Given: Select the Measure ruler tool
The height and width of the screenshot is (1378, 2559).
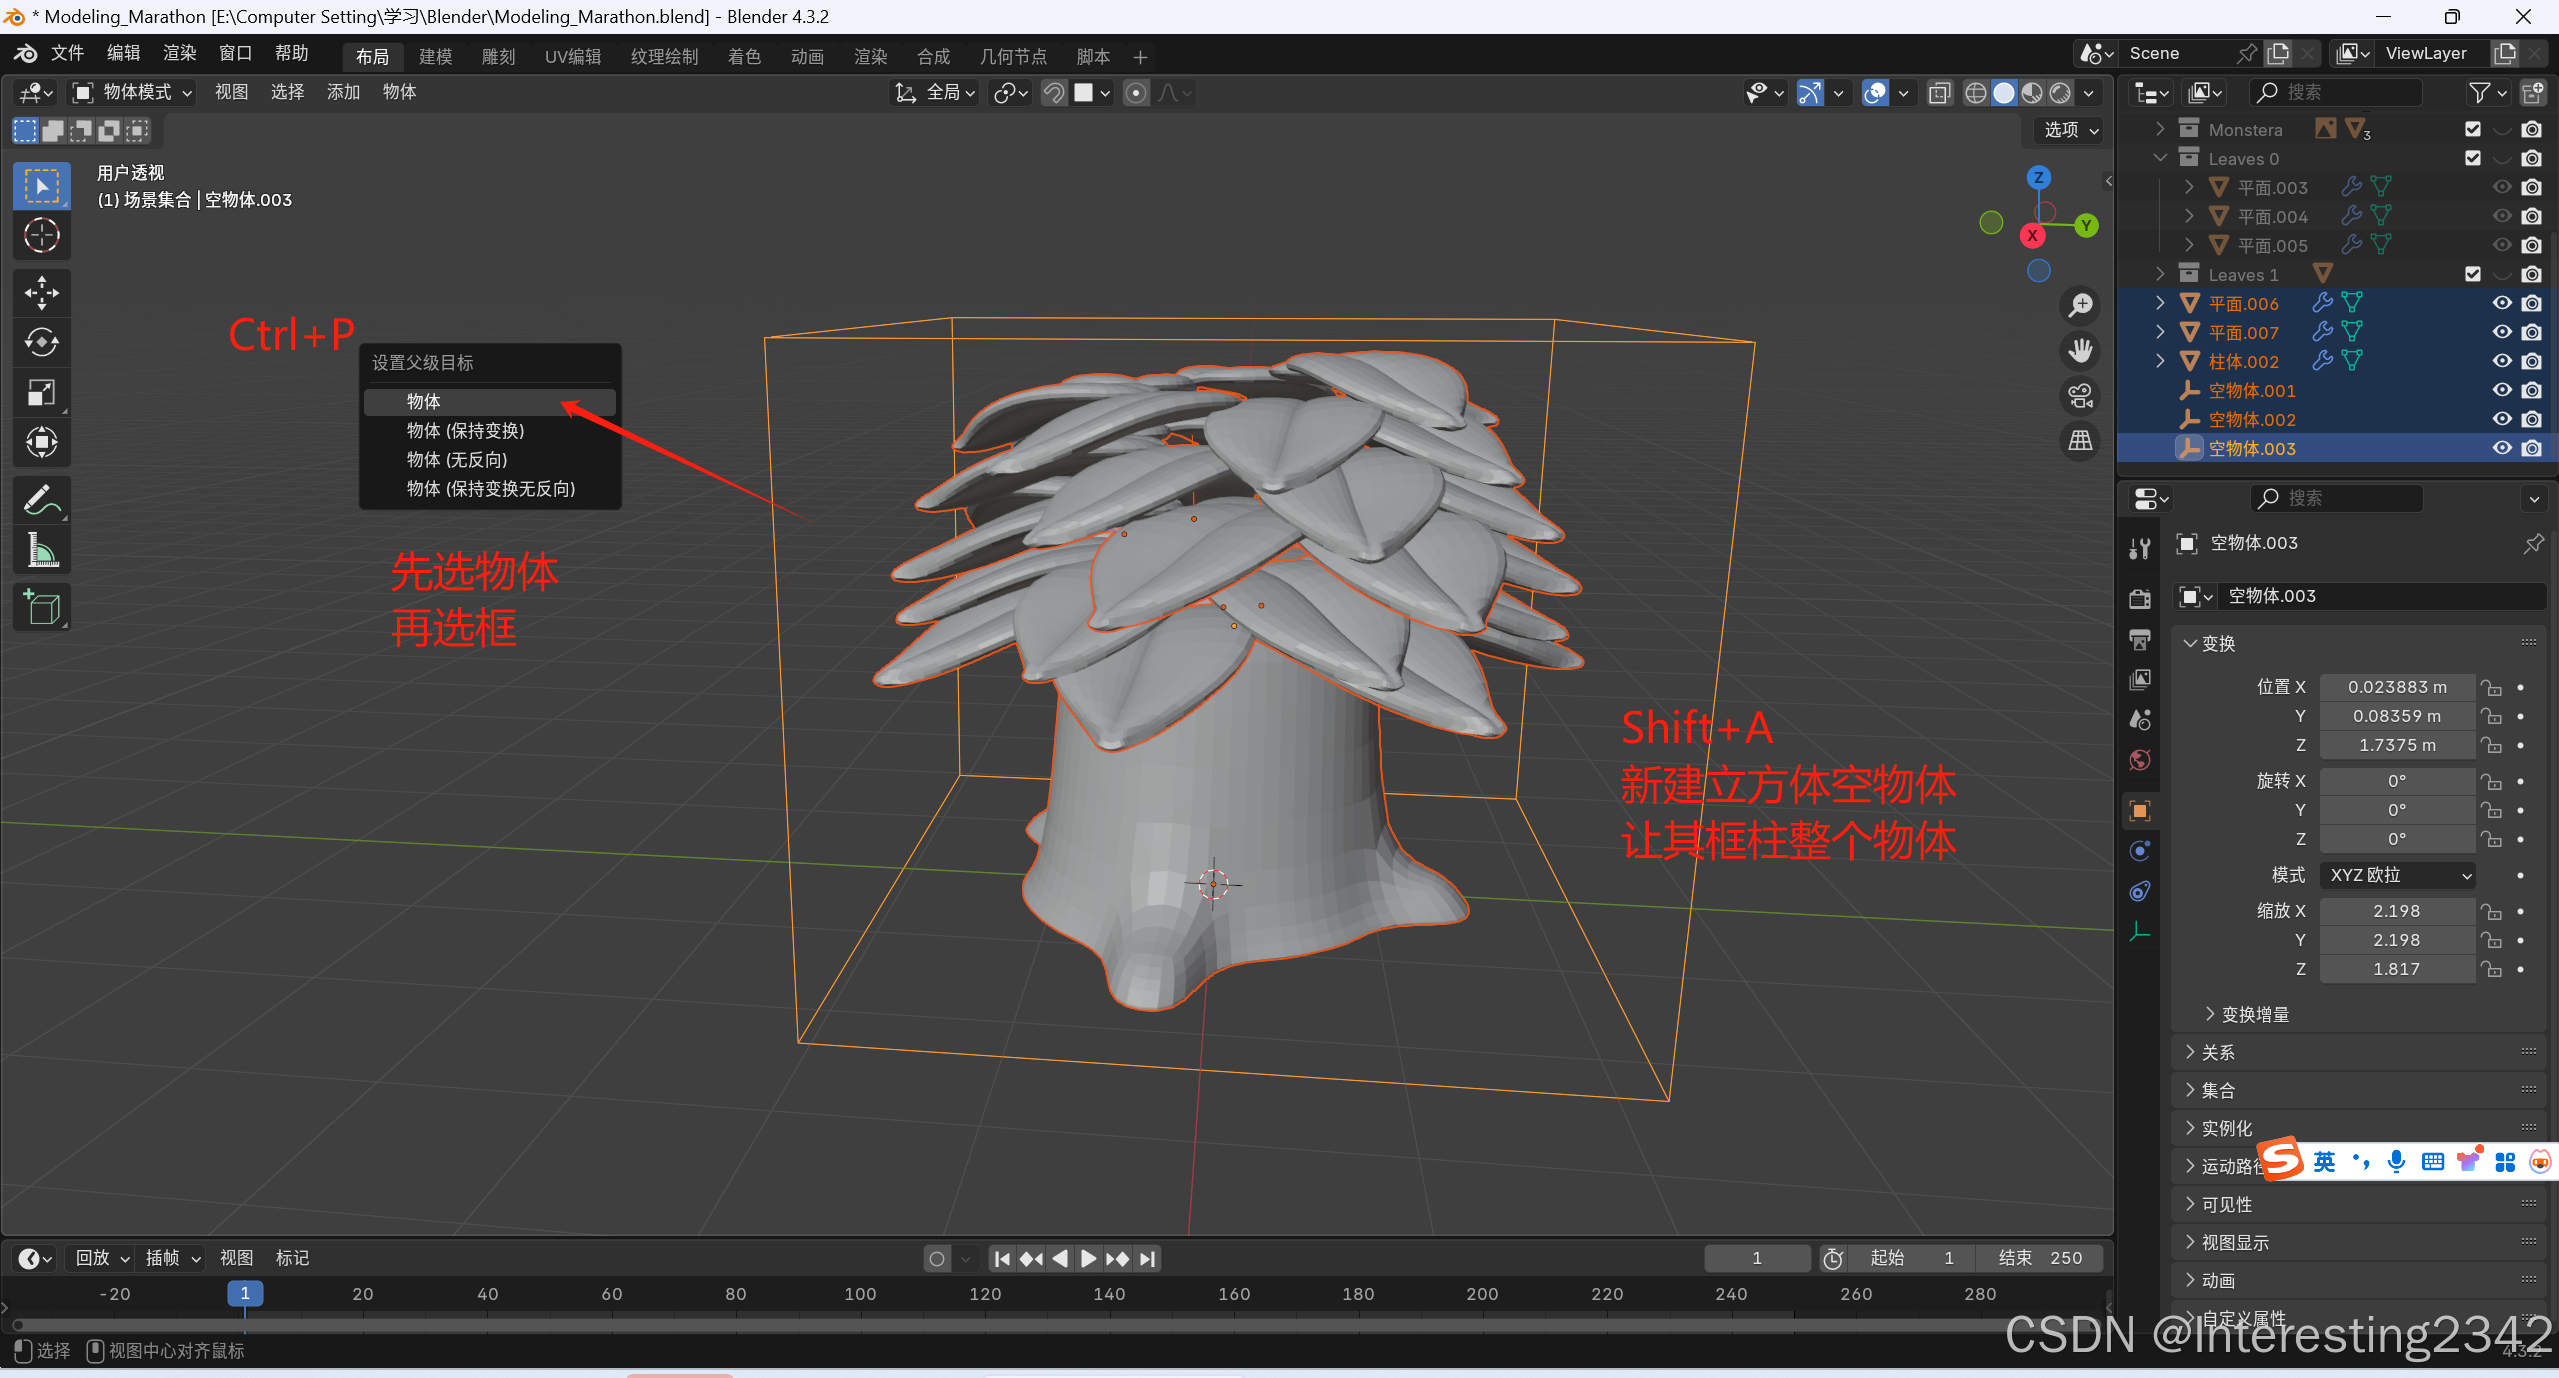Looking at the screenshot, I should point(41,549).
